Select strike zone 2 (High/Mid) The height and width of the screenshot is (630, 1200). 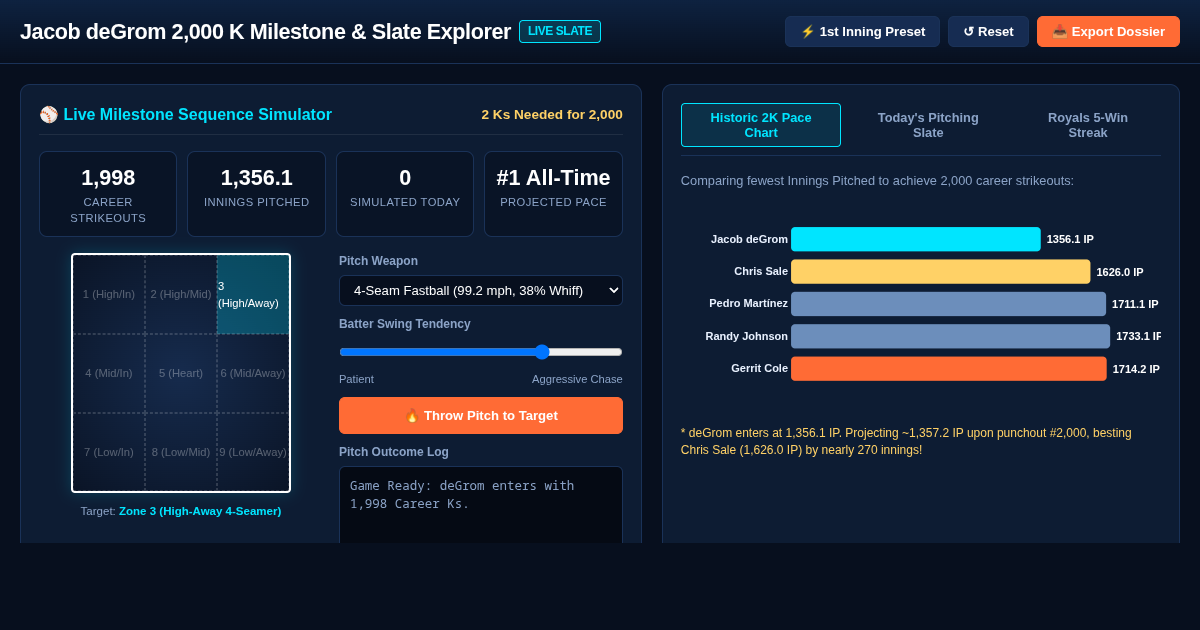click(181, 294)
